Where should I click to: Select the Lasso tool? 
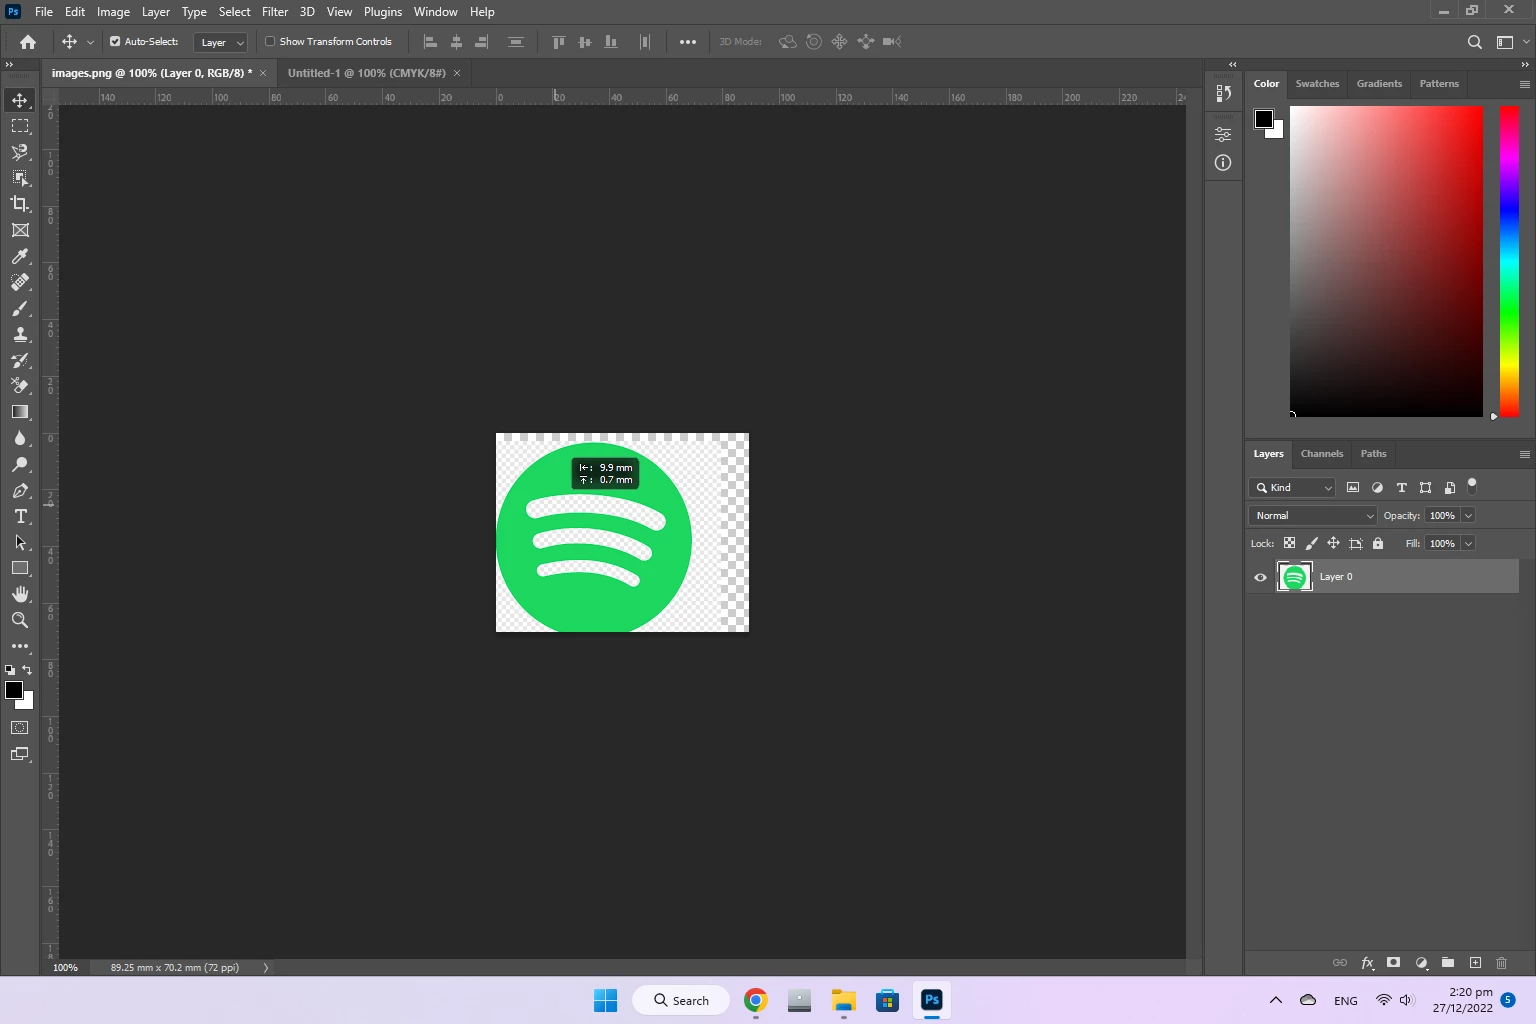click(20, 152)
